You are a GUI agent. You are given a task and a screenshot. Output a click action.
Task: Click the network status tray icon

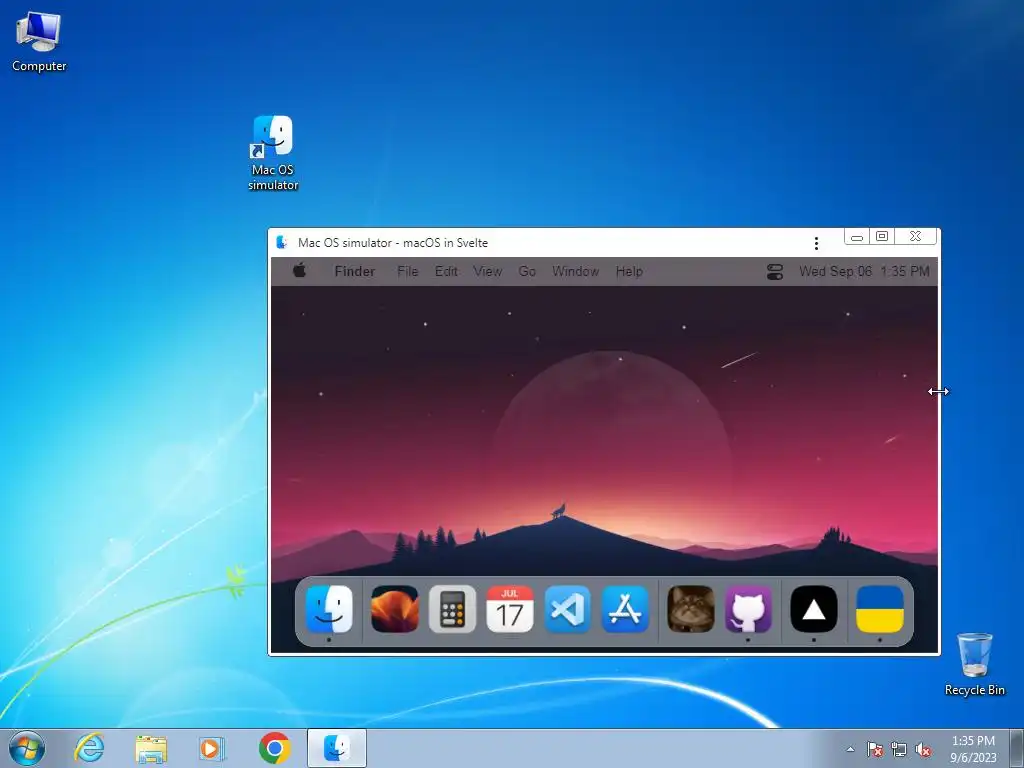pos(899,749)
